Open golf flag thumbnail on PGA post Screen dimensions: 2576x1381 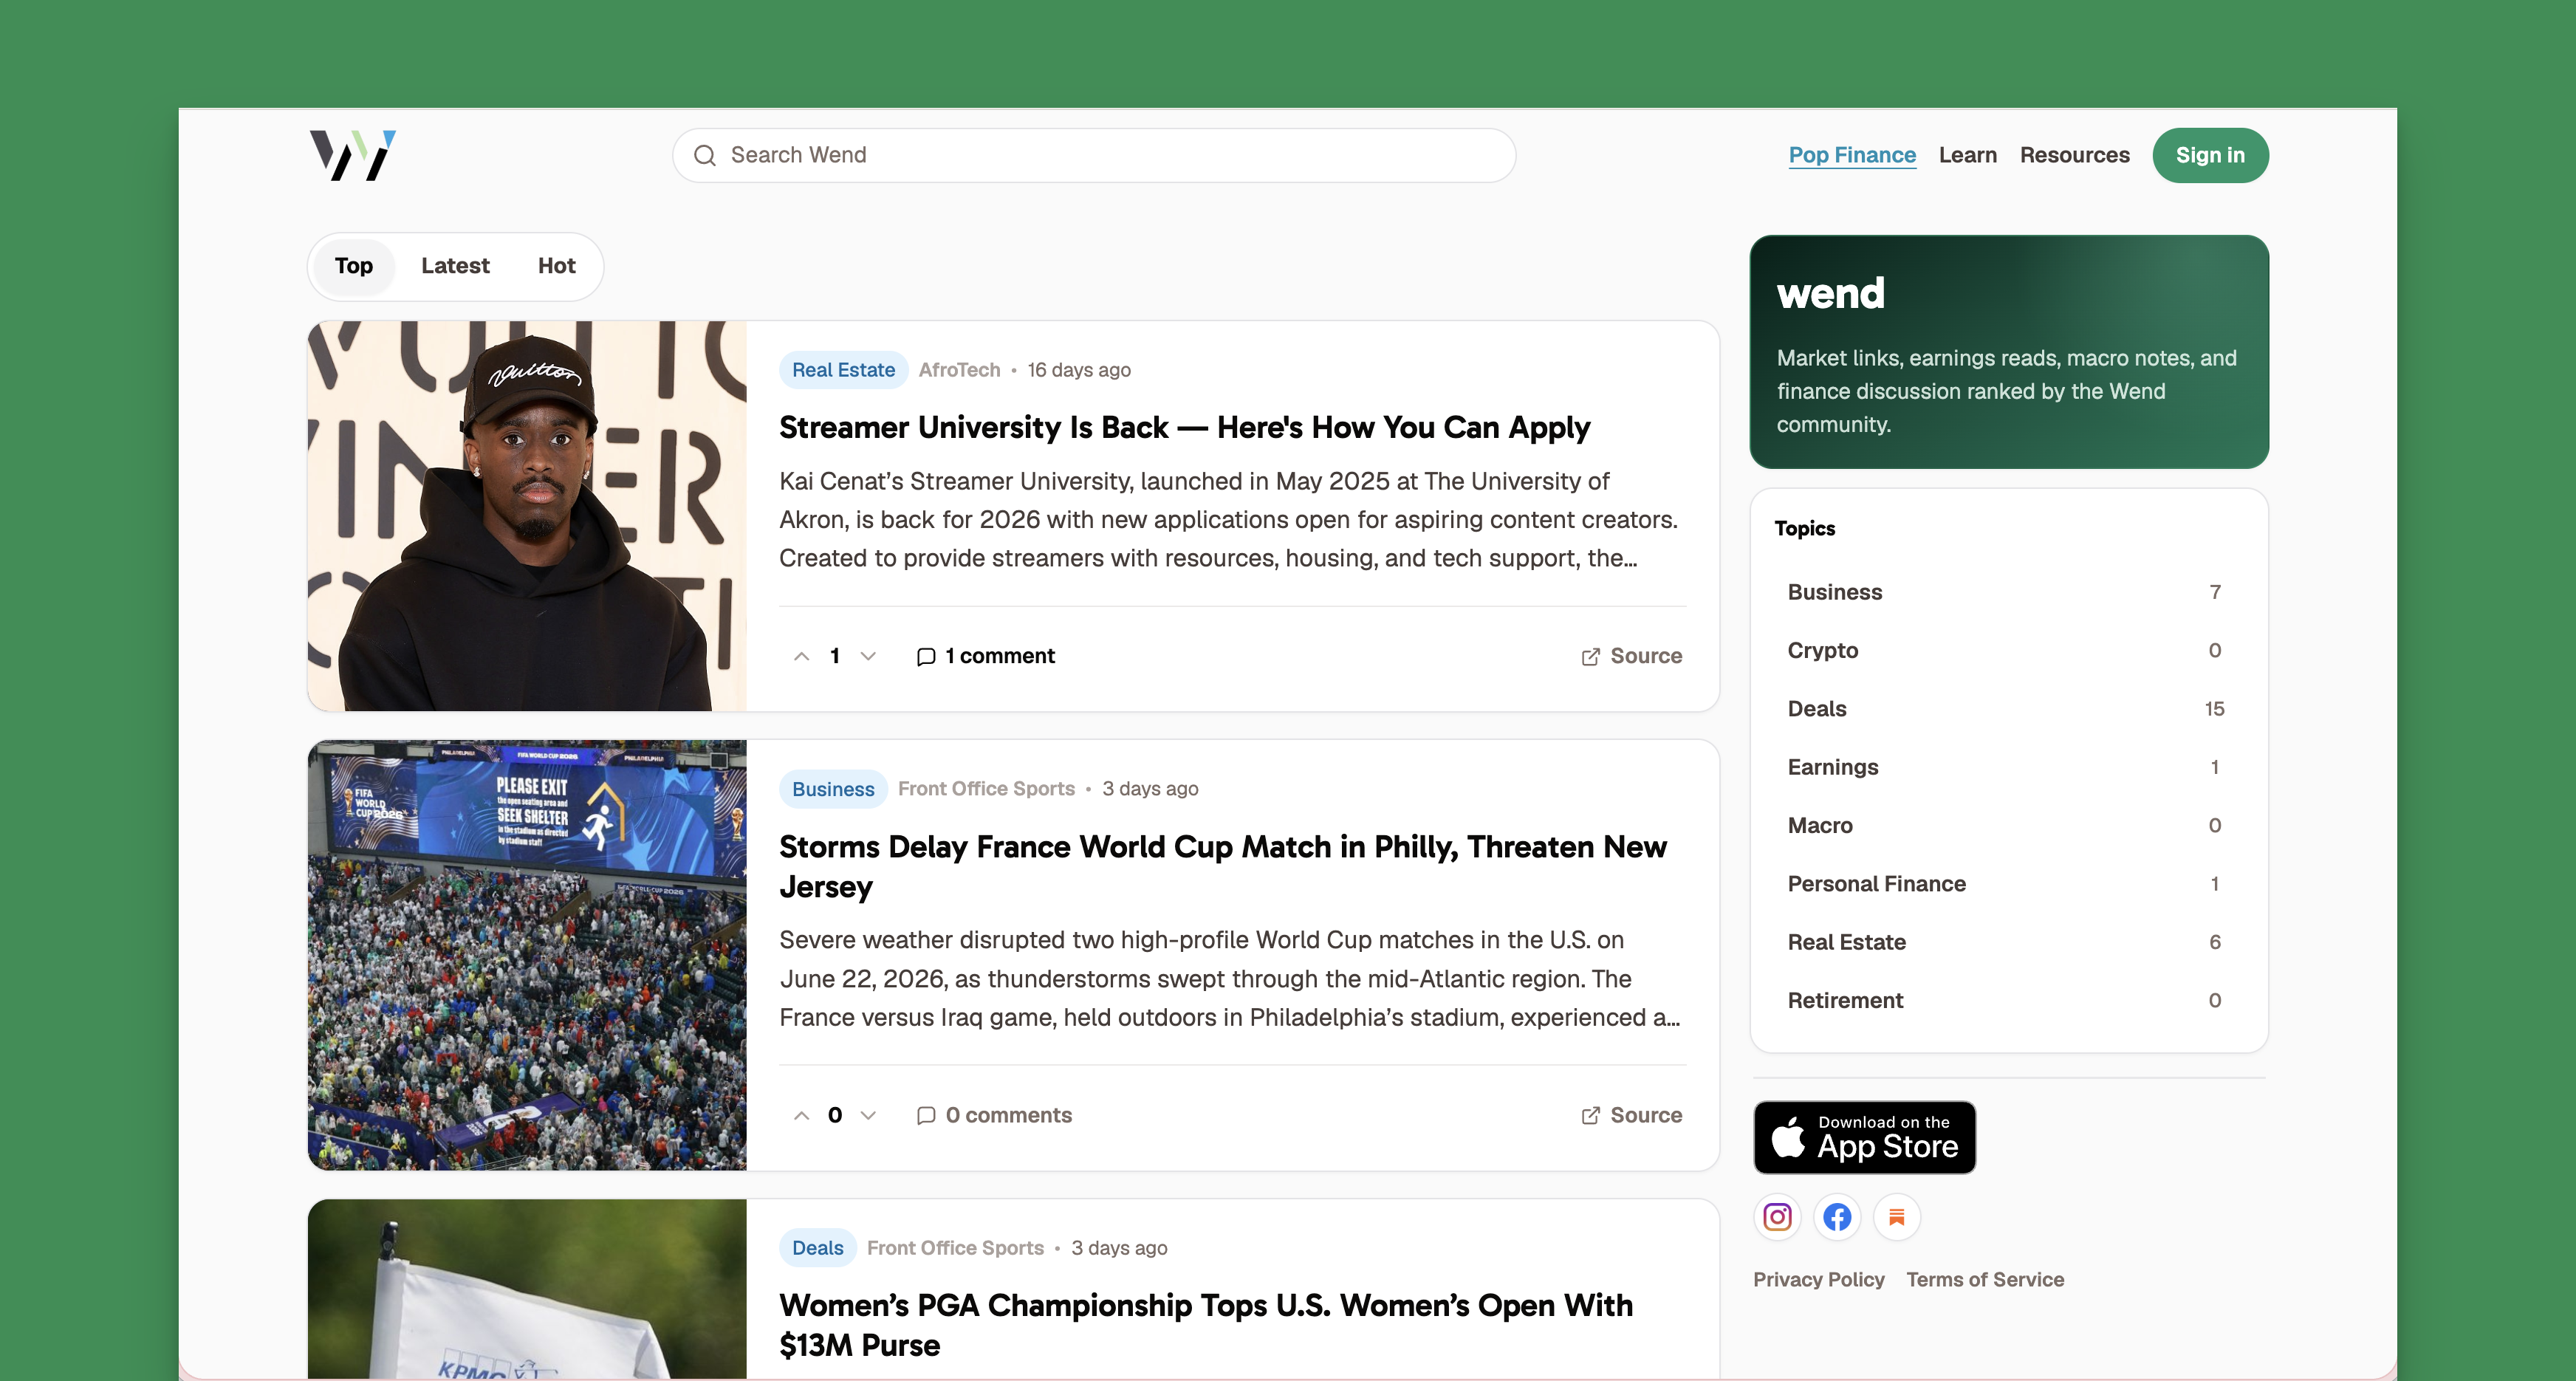pyautogui.click(x=527, y=1289)
